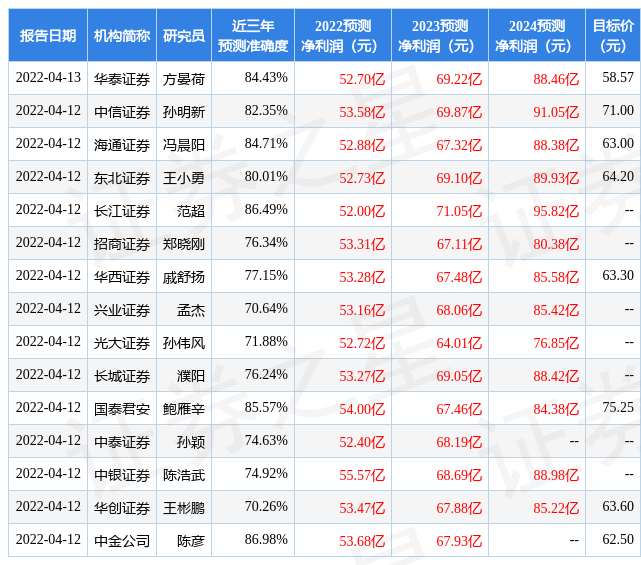This screenshot has height=565, width=641.
Task: Click target price 58.57
Action: click(x=618, y=78)
